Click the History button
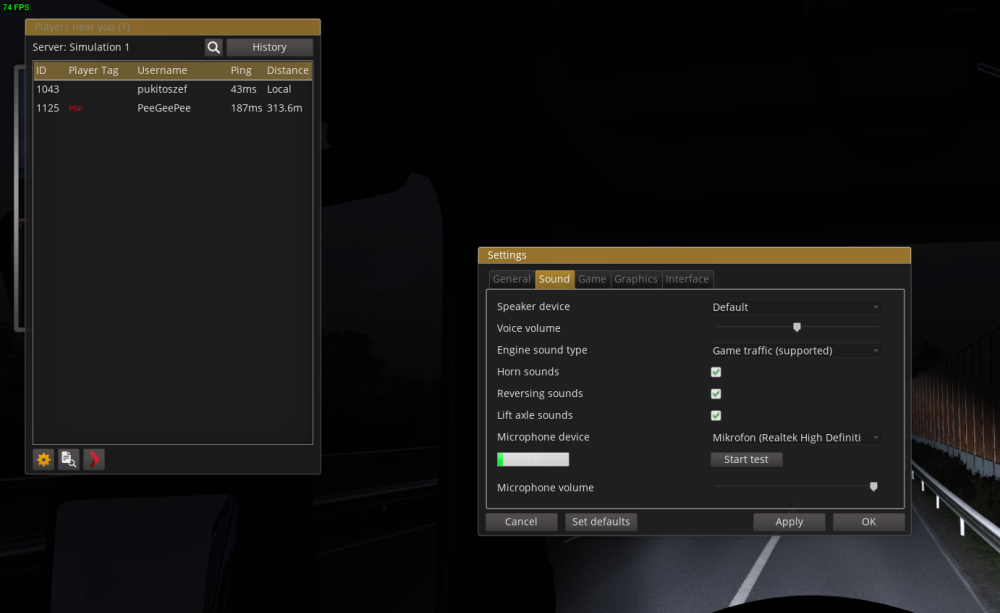The image size is (1000, 613). click(269, 47)
